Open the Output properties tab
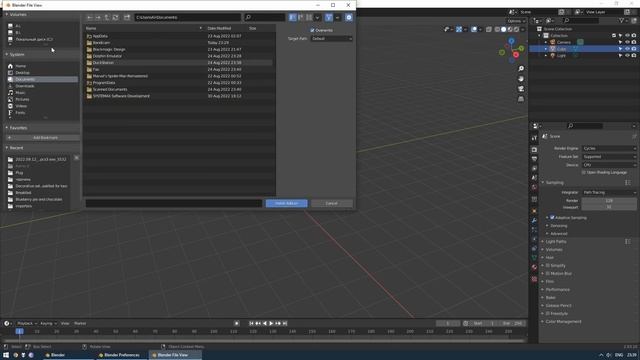Image resolution: width=640 pixels, height=360 pixels. [534, 159]
